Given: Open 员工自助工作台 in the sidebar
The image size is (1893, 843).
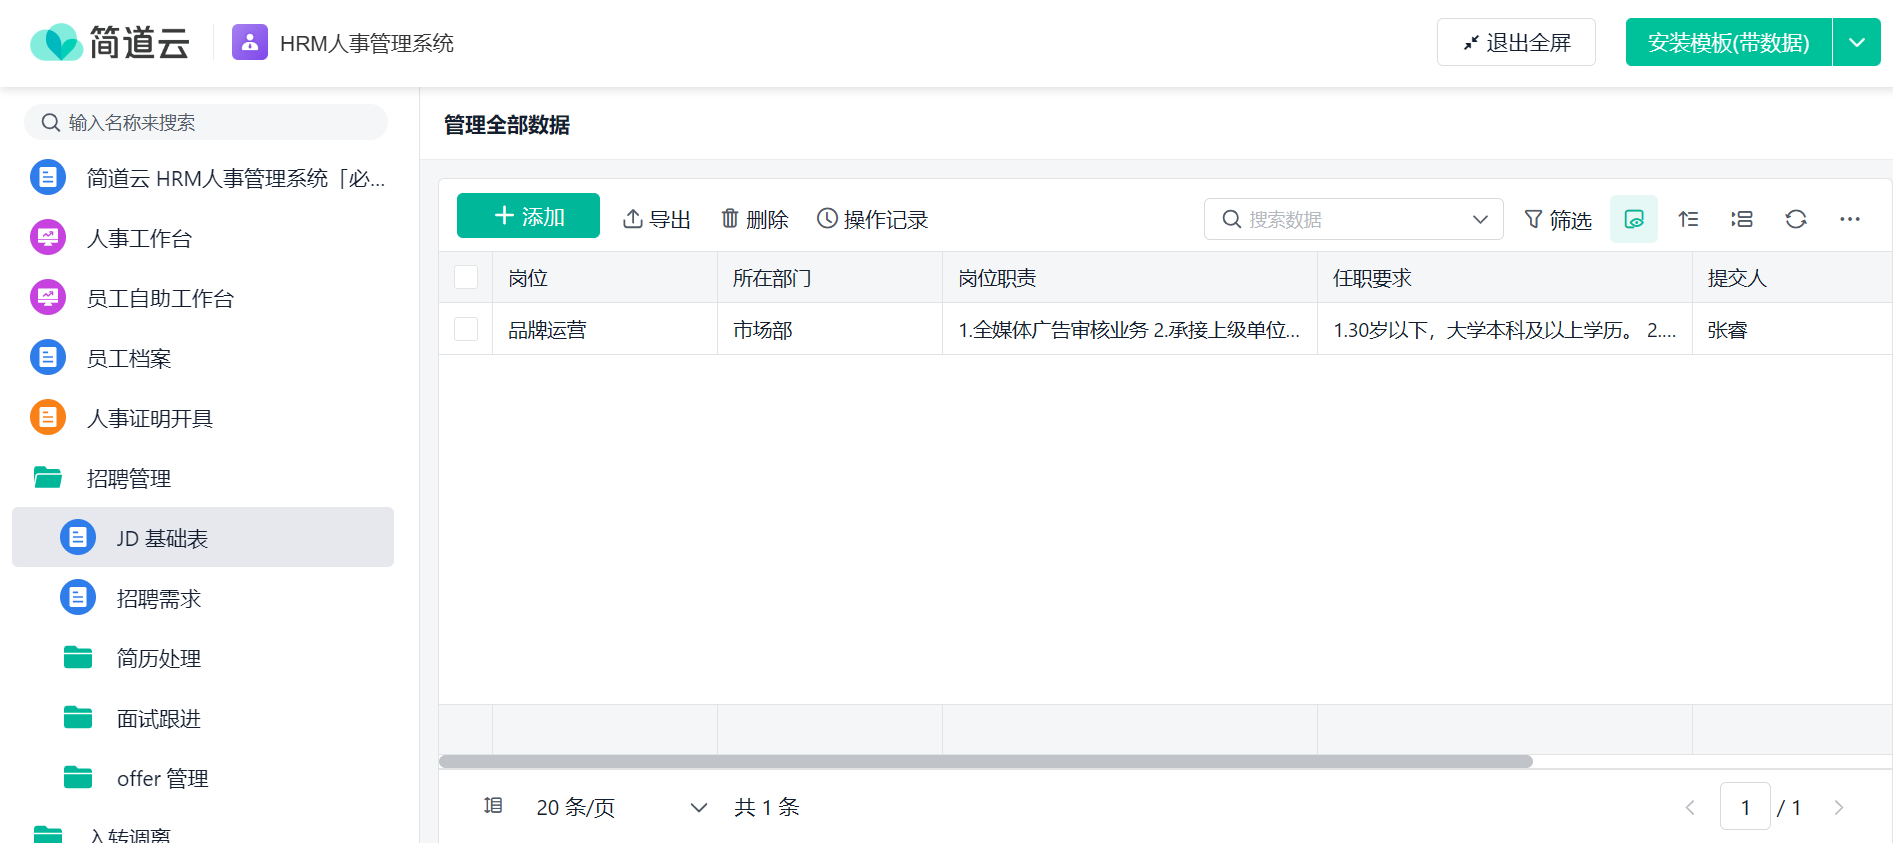Looking at the screenshot, I should (x=203, y=298).
